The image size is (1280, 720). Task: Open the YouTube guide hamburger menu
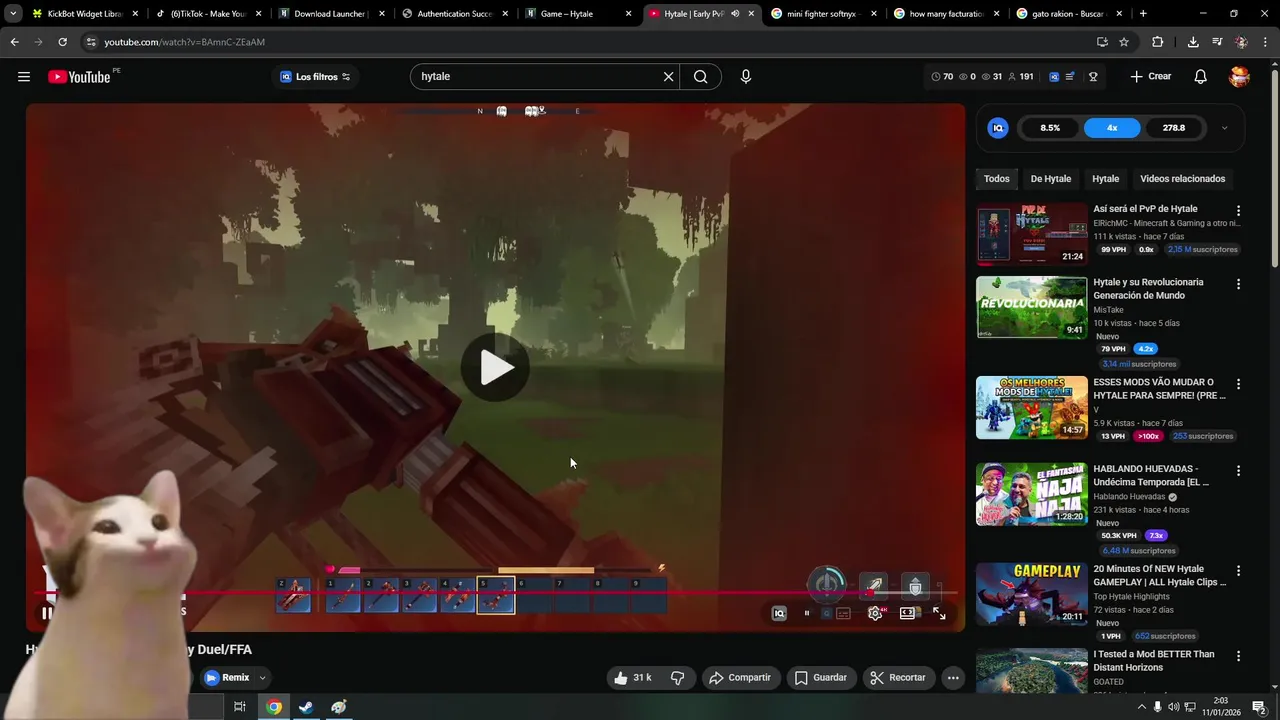(x=24, y=77)
